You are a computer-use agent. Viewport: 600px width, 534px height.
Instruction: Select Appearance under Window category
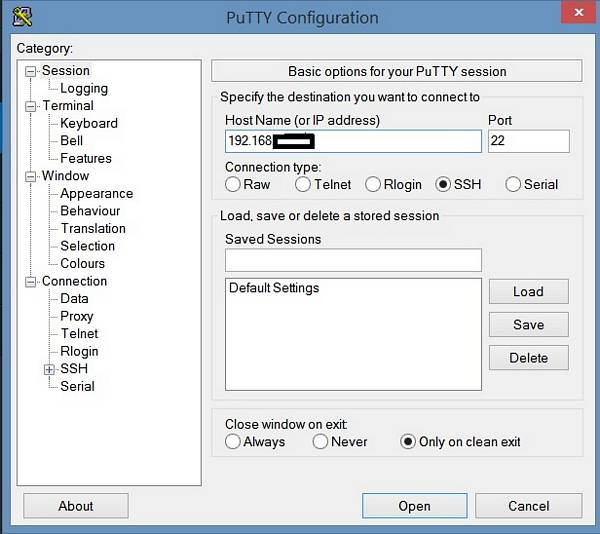[x=96, y=193]
